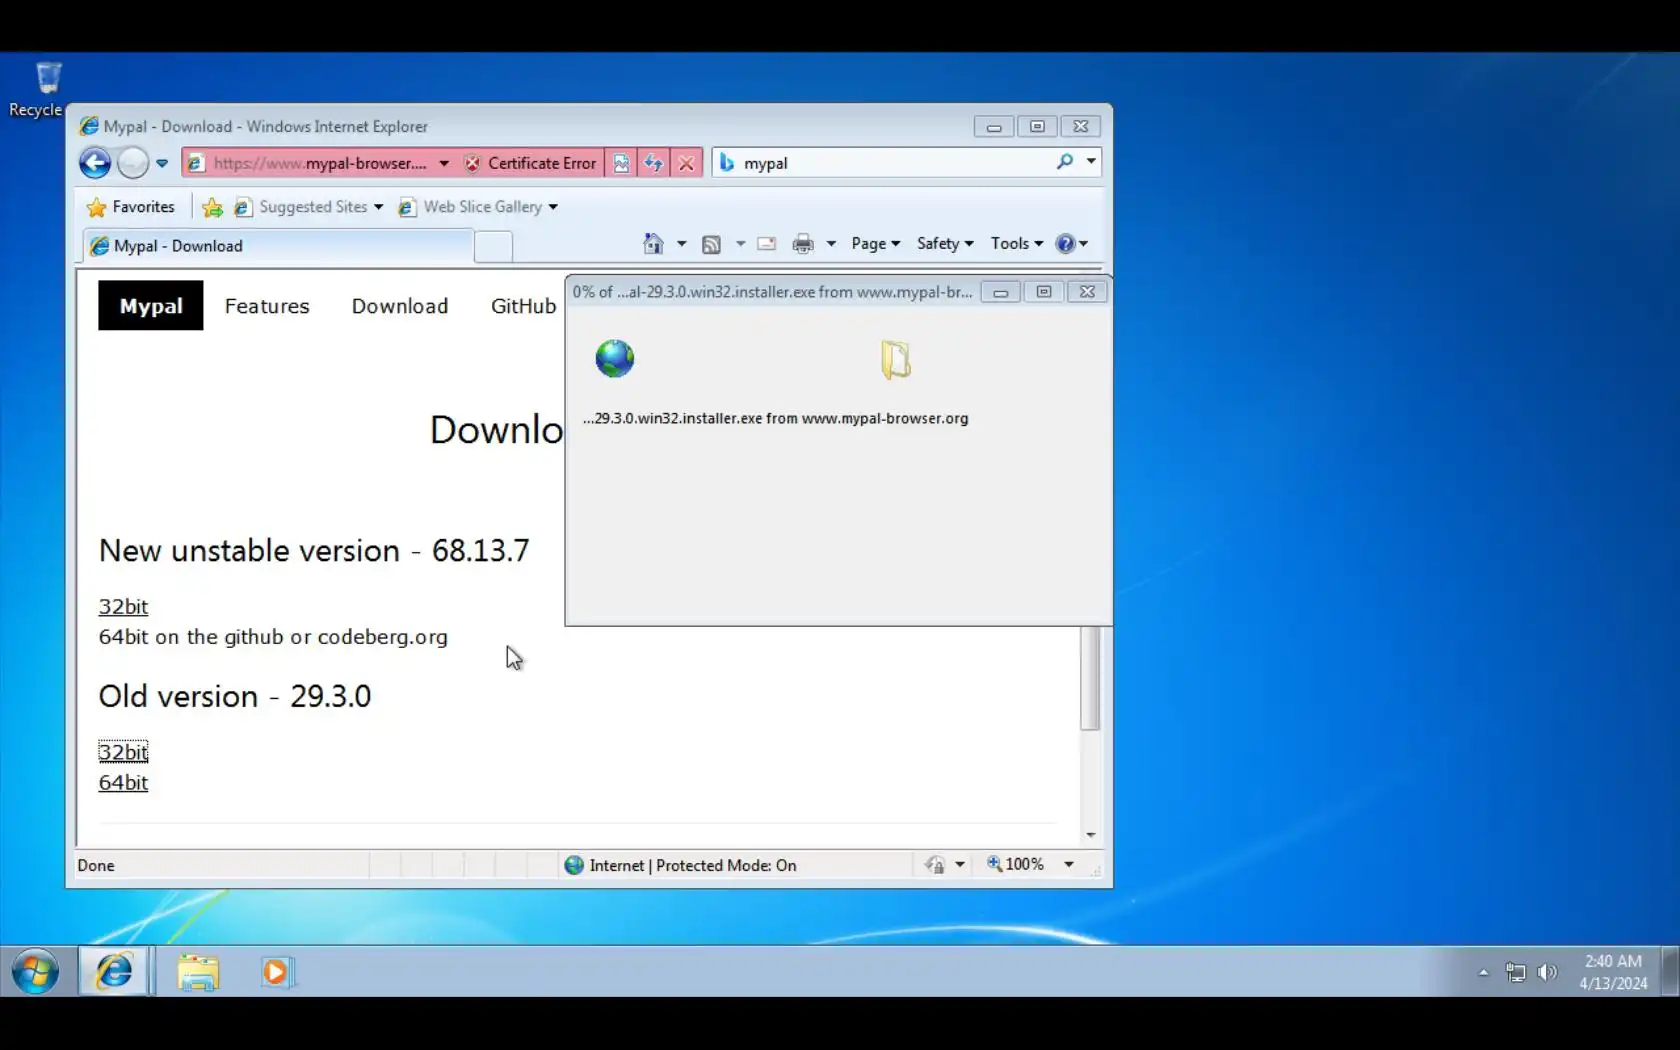Screen dimensions: 1680x1050
Task: Toggle the Compatibility View icon
Action: [621, 163]
